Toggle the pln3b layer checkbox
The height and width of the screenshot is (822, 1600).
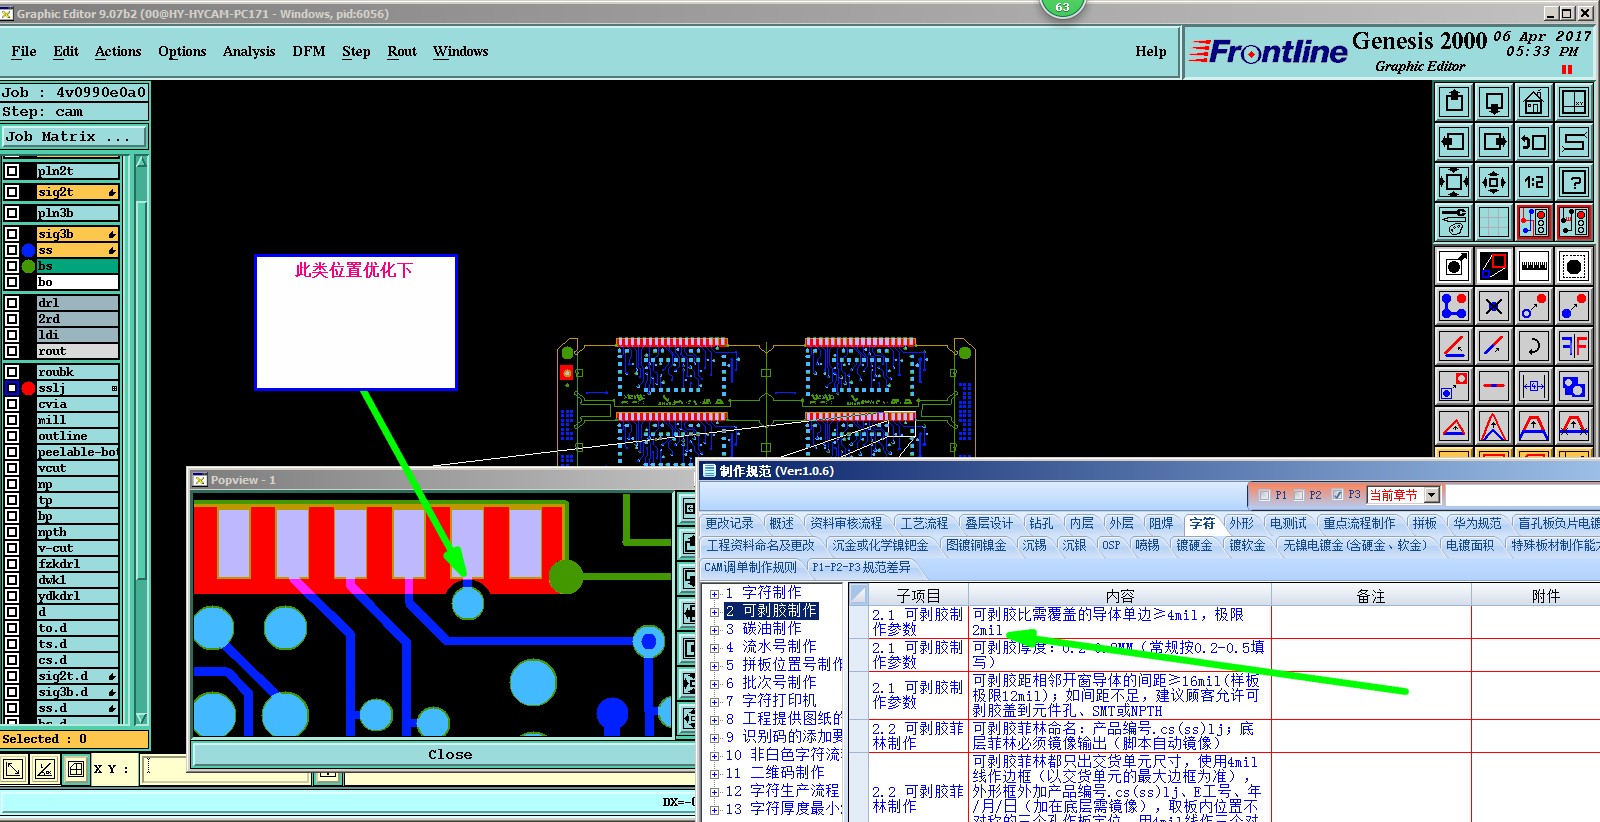click(12, 213)
